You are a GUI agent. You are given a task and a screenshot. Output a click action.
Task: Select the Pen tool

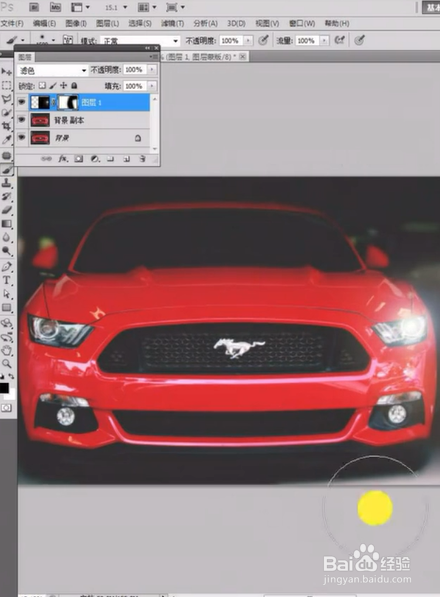pos(6,267)
